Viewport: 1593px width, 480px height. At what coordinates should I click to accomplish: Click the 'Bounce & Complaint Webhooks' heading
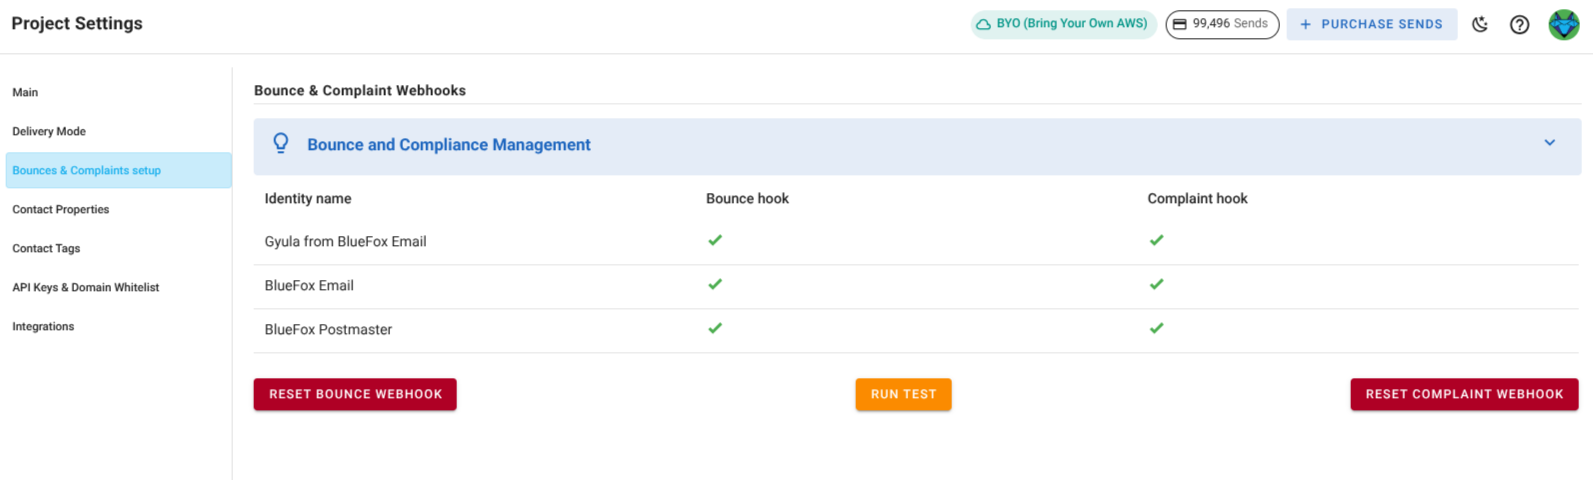[x=360, y=90]
